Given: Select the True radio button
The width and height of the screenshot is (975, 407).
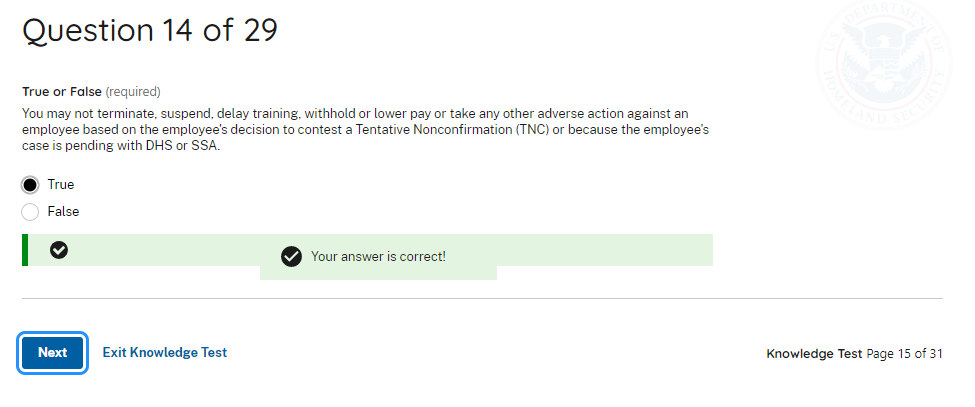Looking at the screenshot, I should click(30, 184).
